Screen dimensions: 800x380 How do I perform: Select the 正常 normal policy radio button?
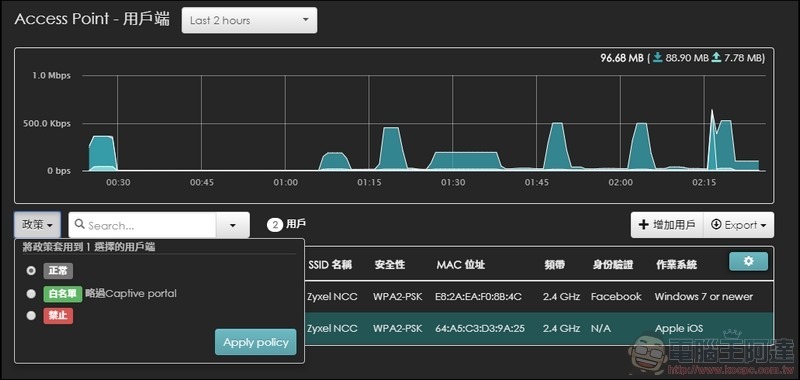point(31,270)
